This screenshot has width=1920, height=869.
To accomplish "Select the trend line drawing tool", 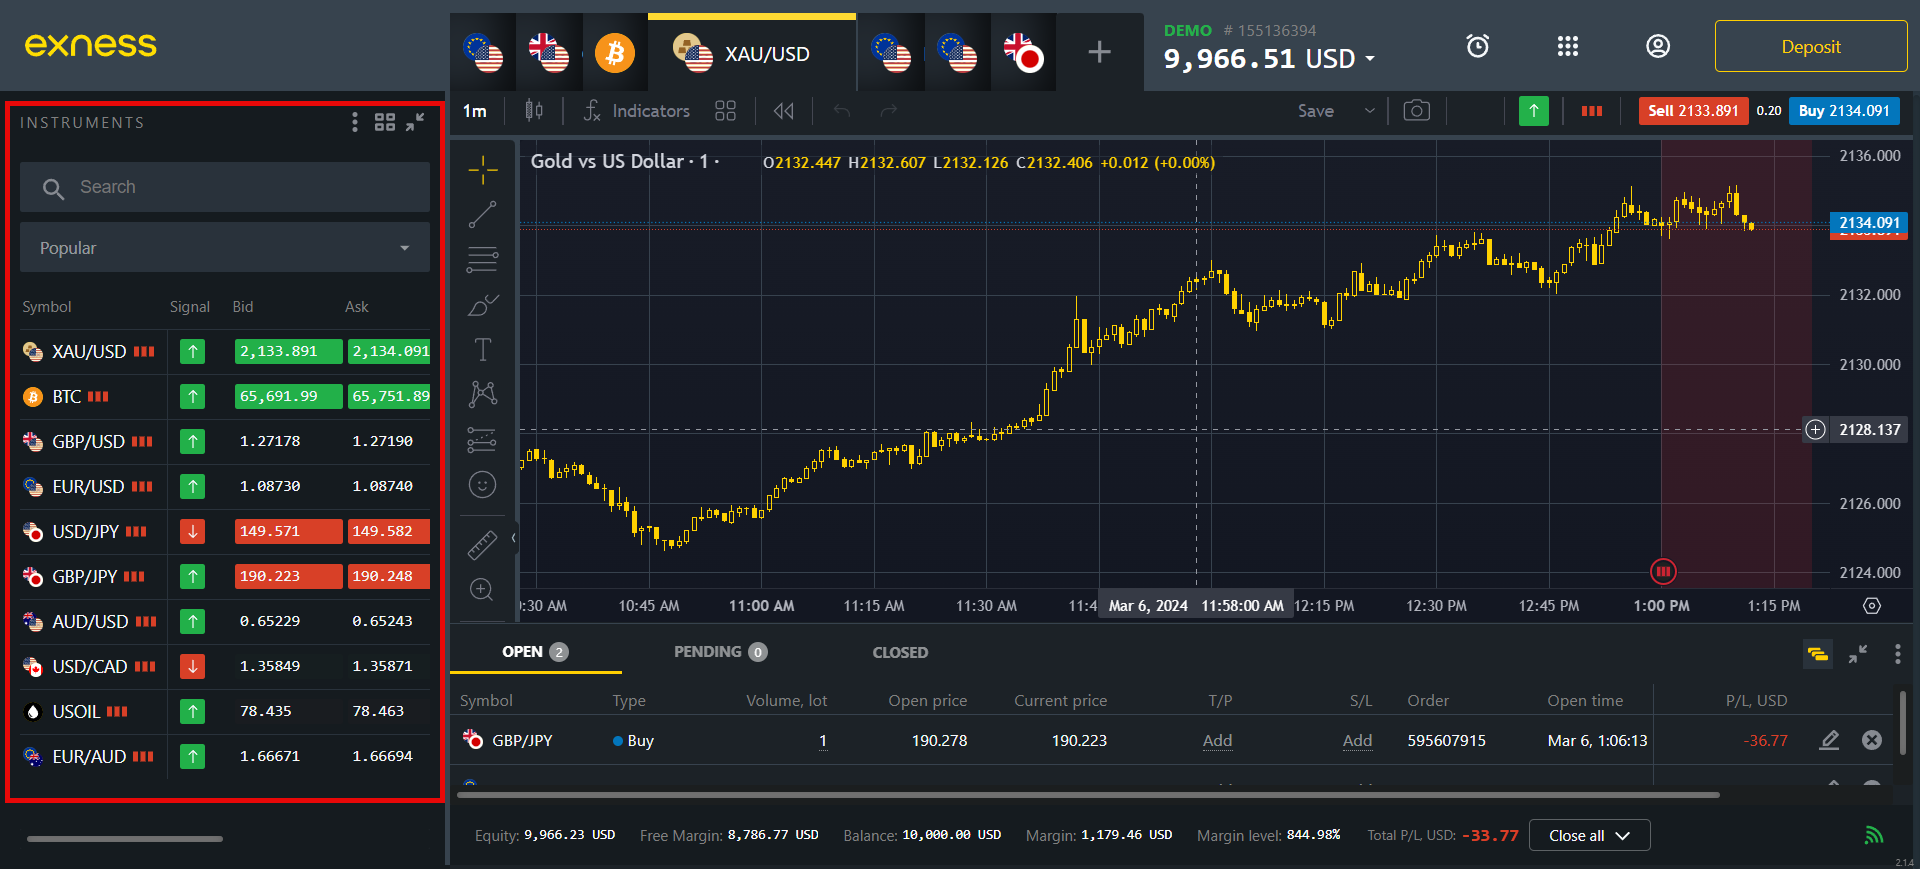I will pos(482,215).
